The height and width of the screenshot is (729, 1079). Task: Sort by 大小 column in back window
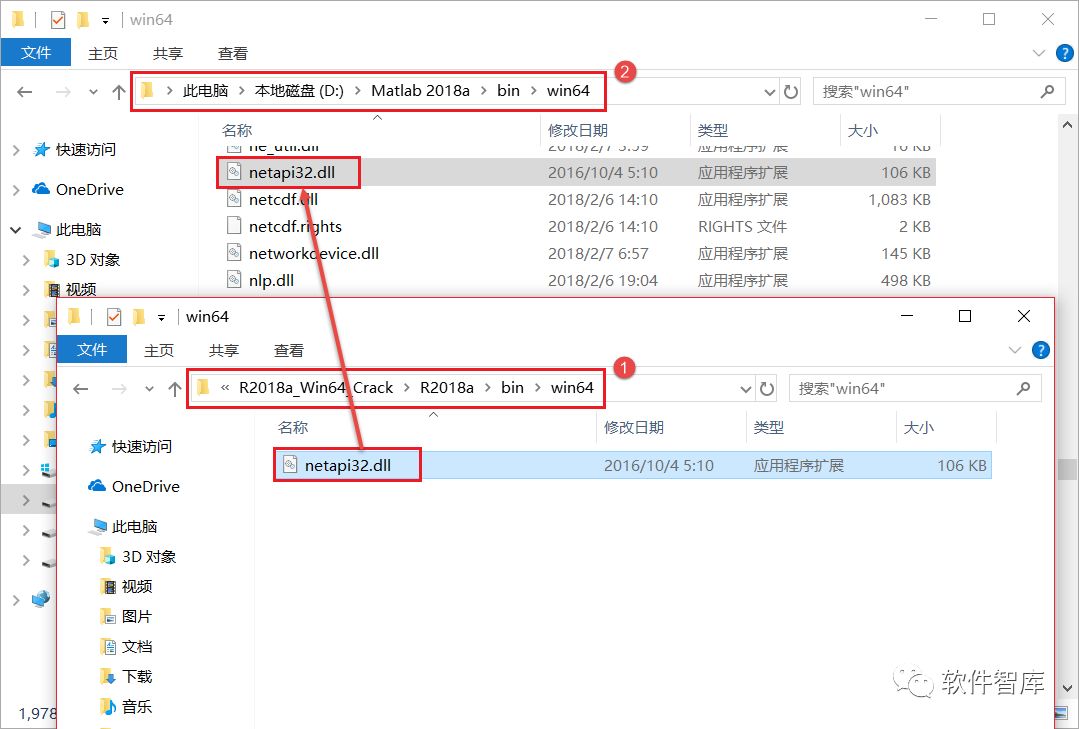pos(862,130)
